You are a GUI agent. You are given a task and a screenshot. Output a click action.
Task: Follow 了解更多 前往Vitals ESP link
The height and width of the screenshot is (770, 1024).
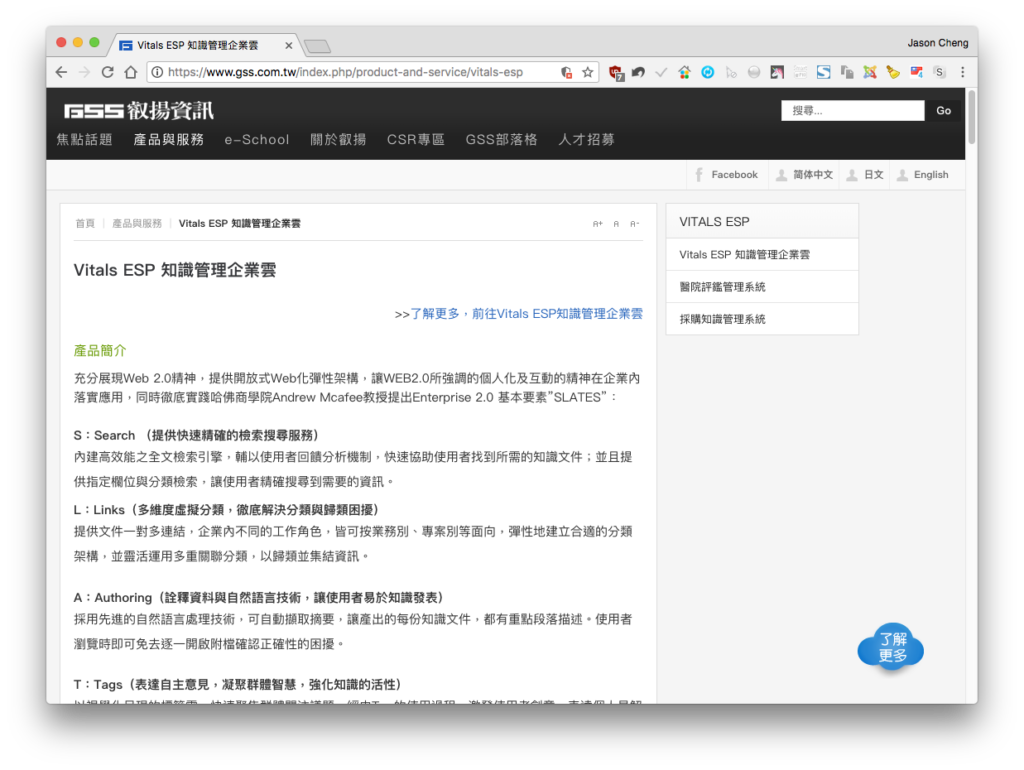tap(519, 314)
